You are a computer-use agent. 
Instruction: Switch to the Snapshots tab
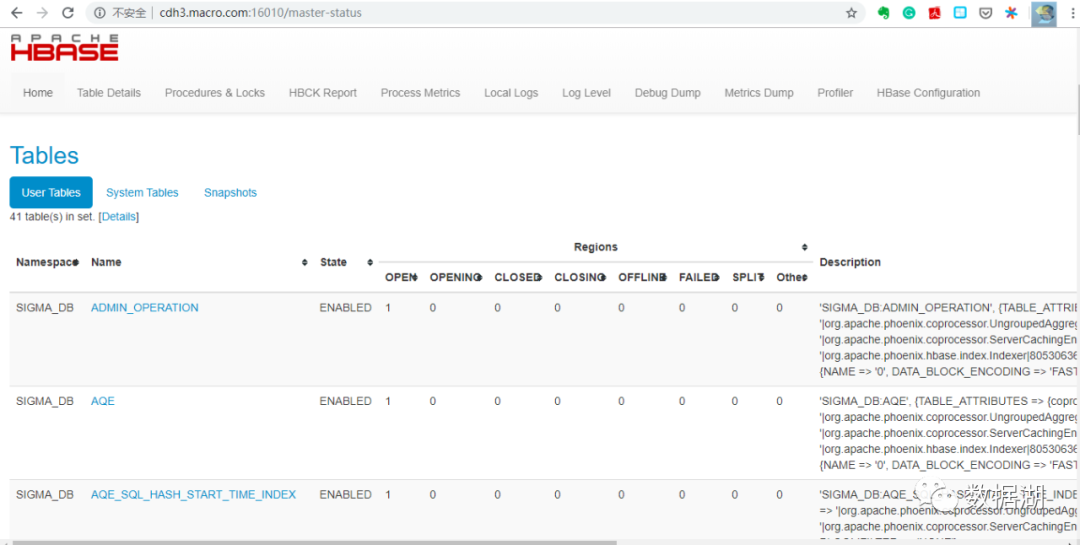230,193
